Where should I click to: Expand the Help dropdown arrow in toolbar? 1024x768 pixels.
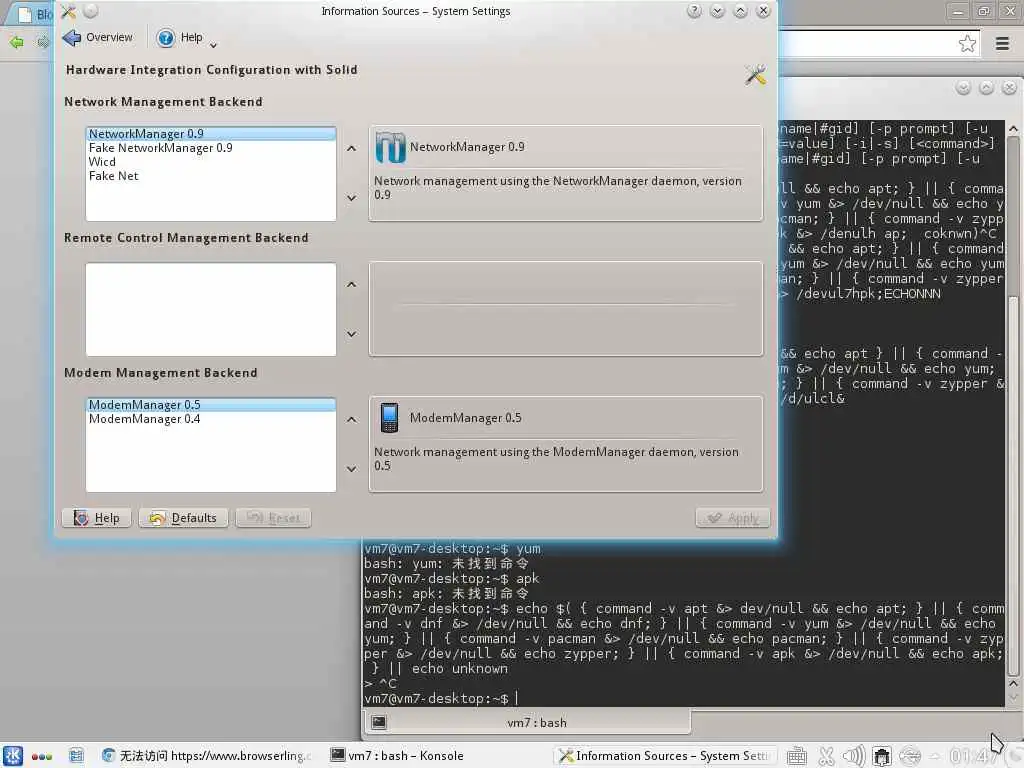click(213, 45)
